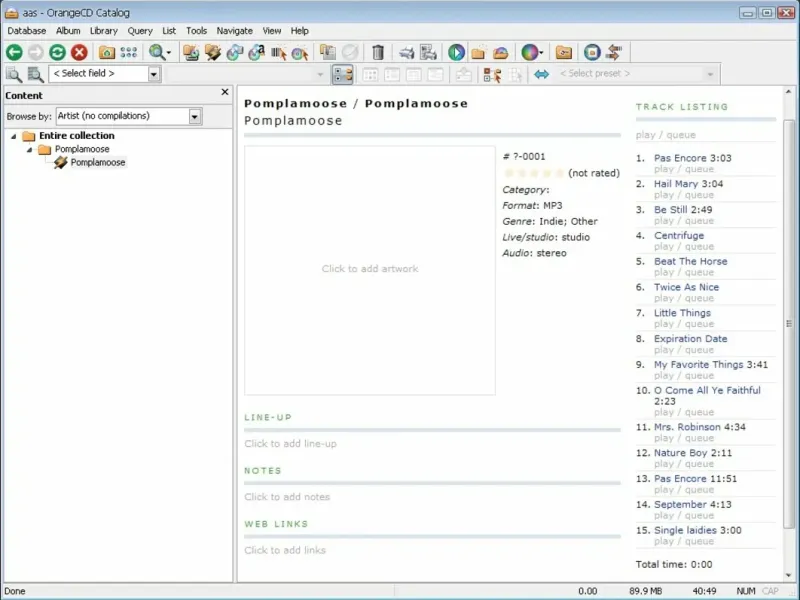Click the Genre value Indie; Other
800x600 pixels.
pos(568,221)
